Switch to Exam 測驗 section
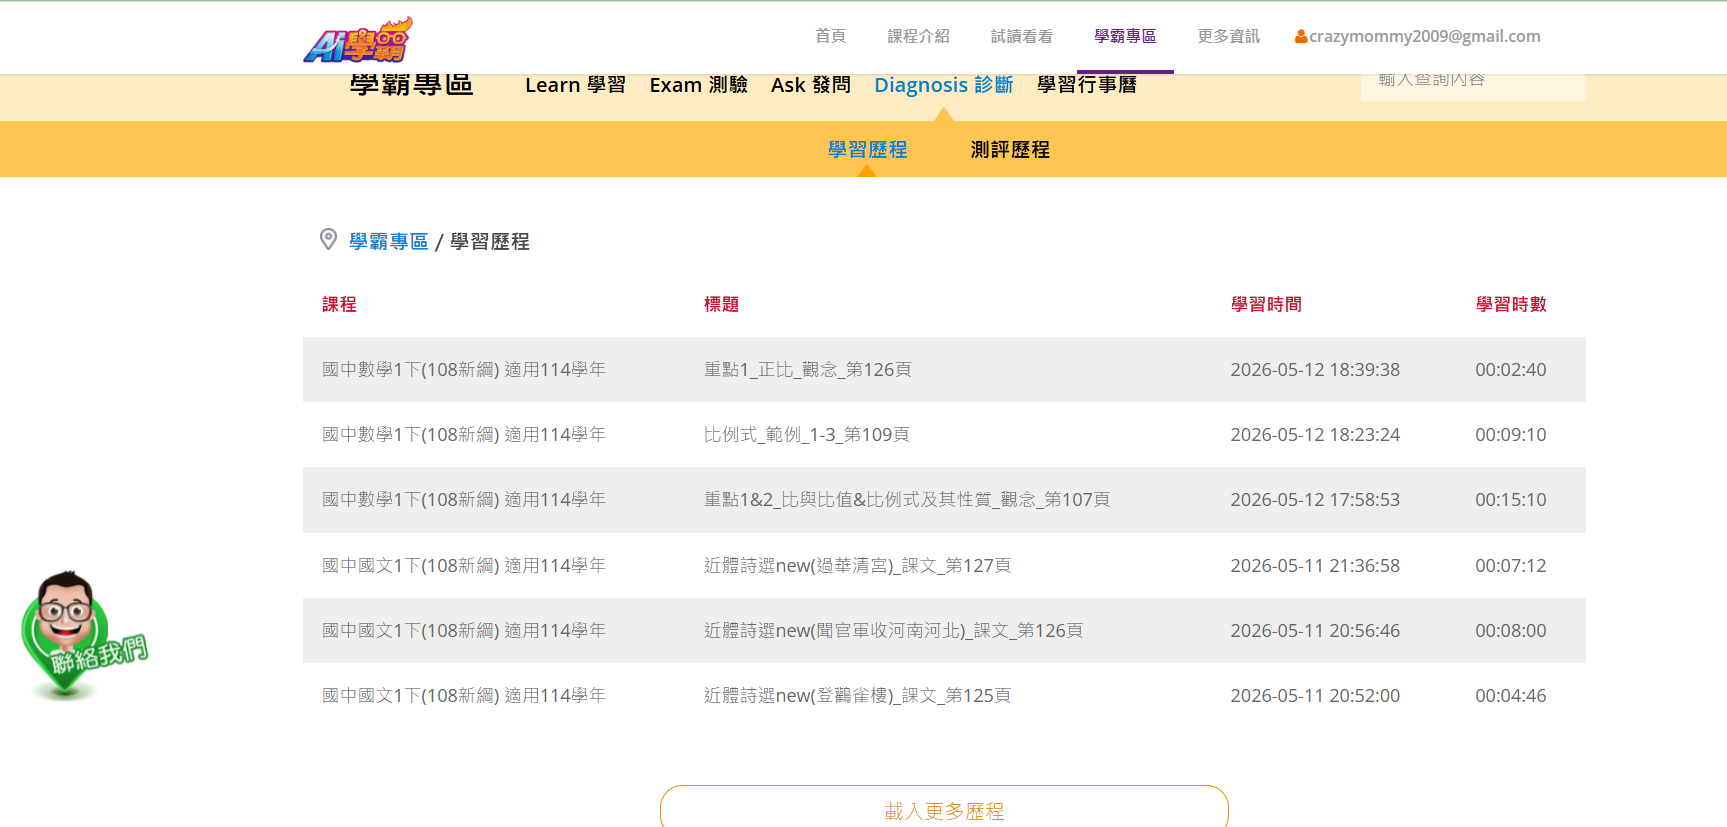Viewport: 1727px width, 827px height. (698, 85)
